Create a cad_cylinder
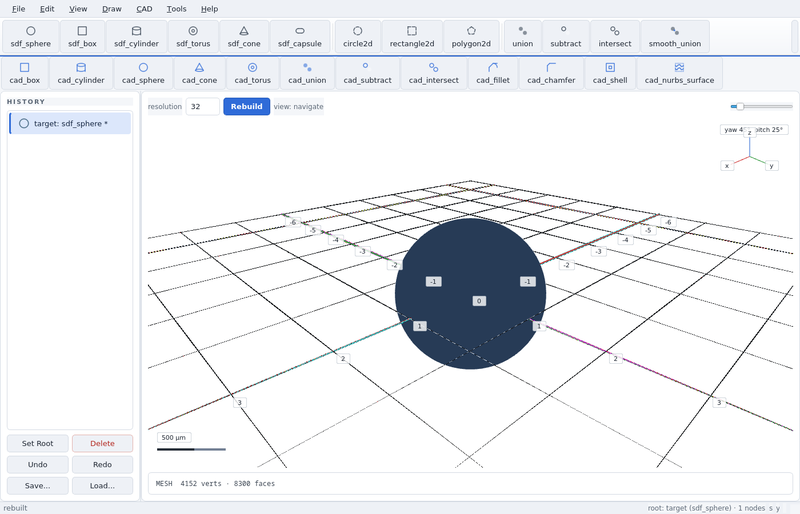Image resolution: width=800 pixels, height=514 pixels. 81,74
